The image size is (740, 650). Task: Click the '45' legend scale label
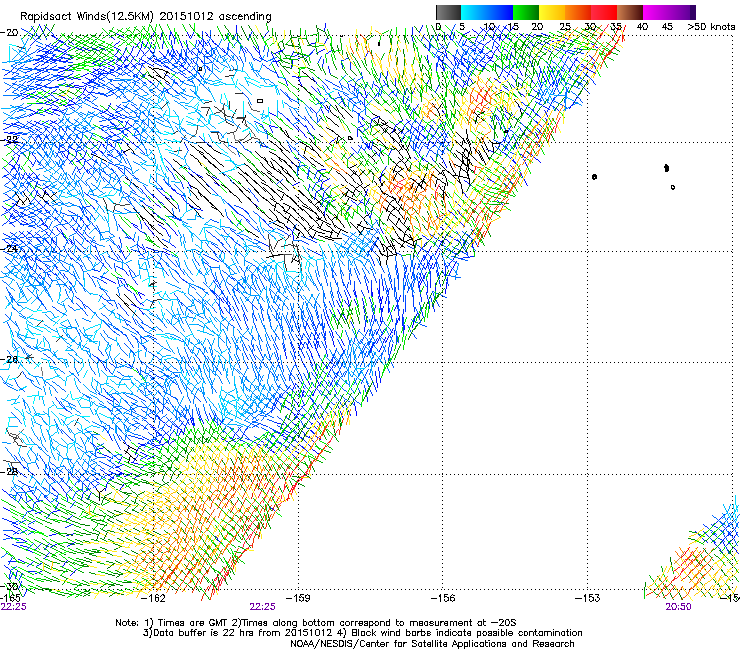point(667,27)
